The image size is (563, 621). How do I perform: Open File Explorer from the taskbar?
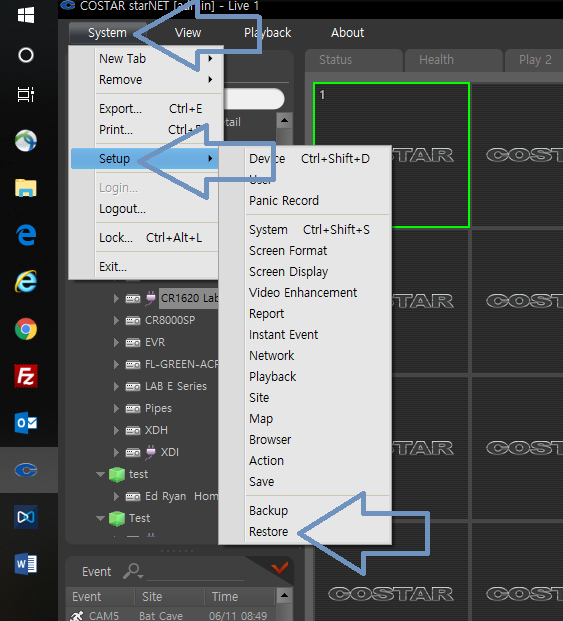pos(26,188)
